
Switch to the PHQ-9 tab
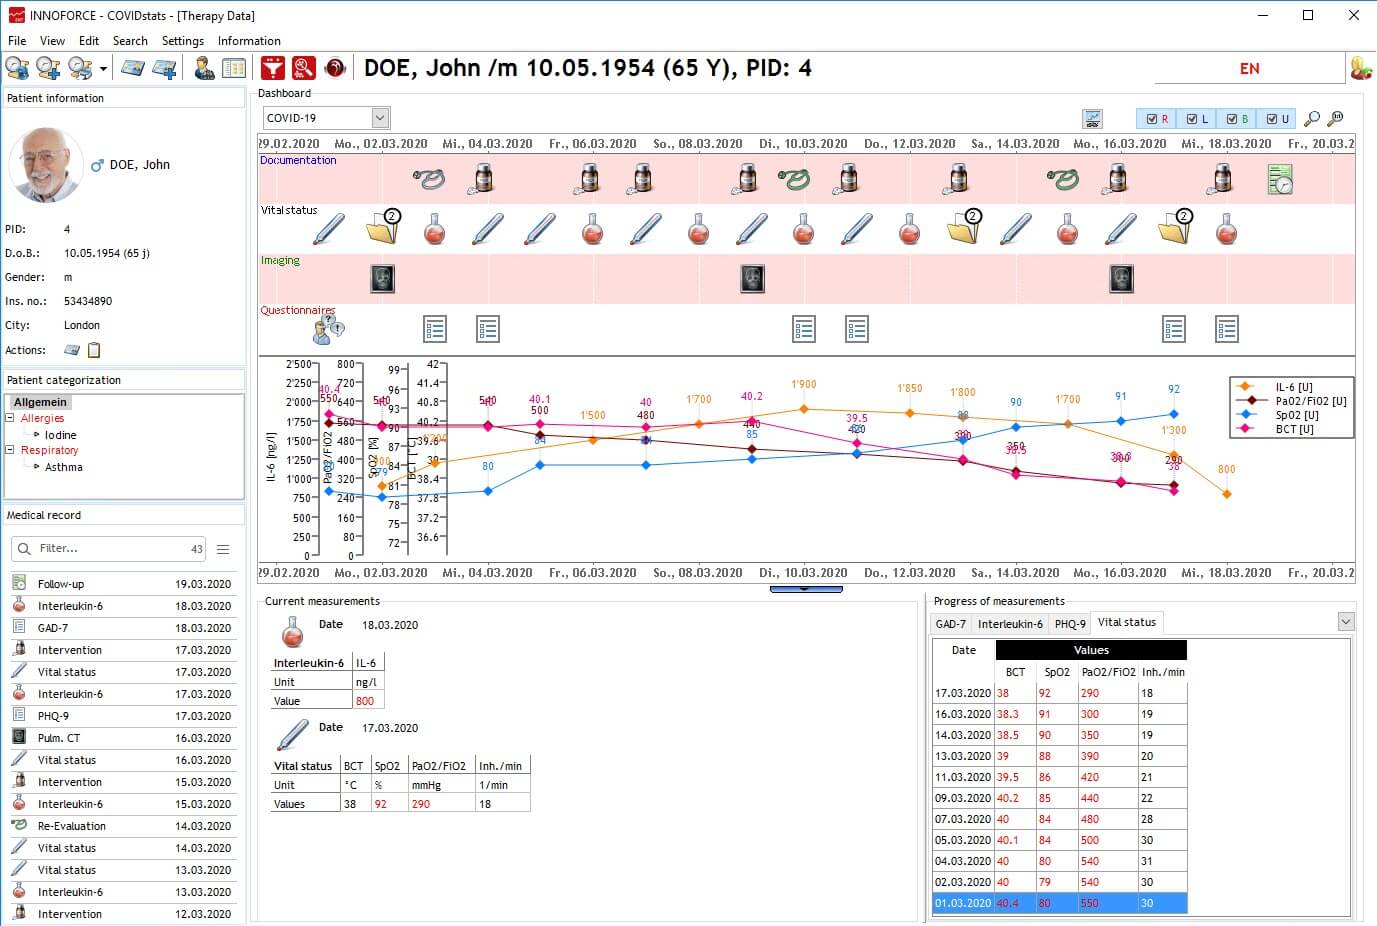coord(1069,624)
